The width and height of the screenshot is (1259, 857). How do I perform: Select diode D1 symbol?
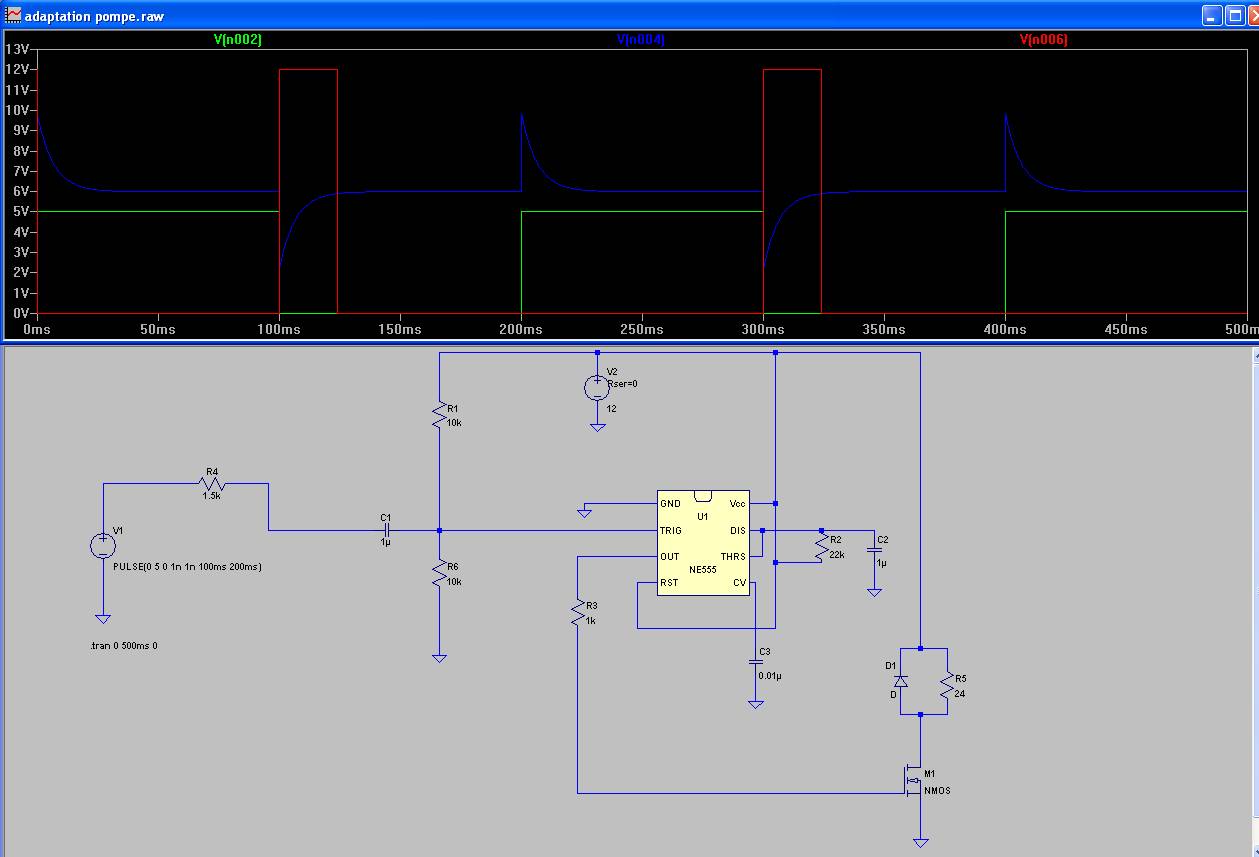[900, 681]
